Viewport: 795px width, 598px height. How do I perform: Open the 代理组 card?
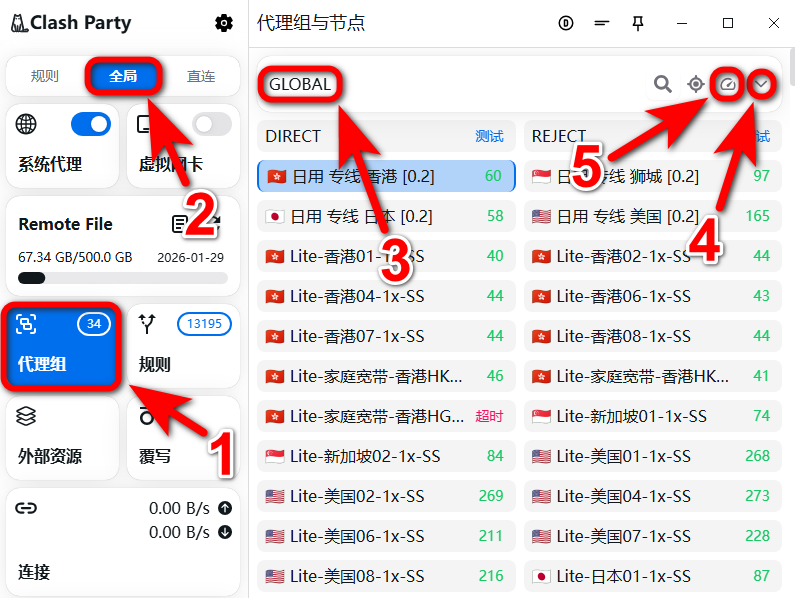click(62, 347)
